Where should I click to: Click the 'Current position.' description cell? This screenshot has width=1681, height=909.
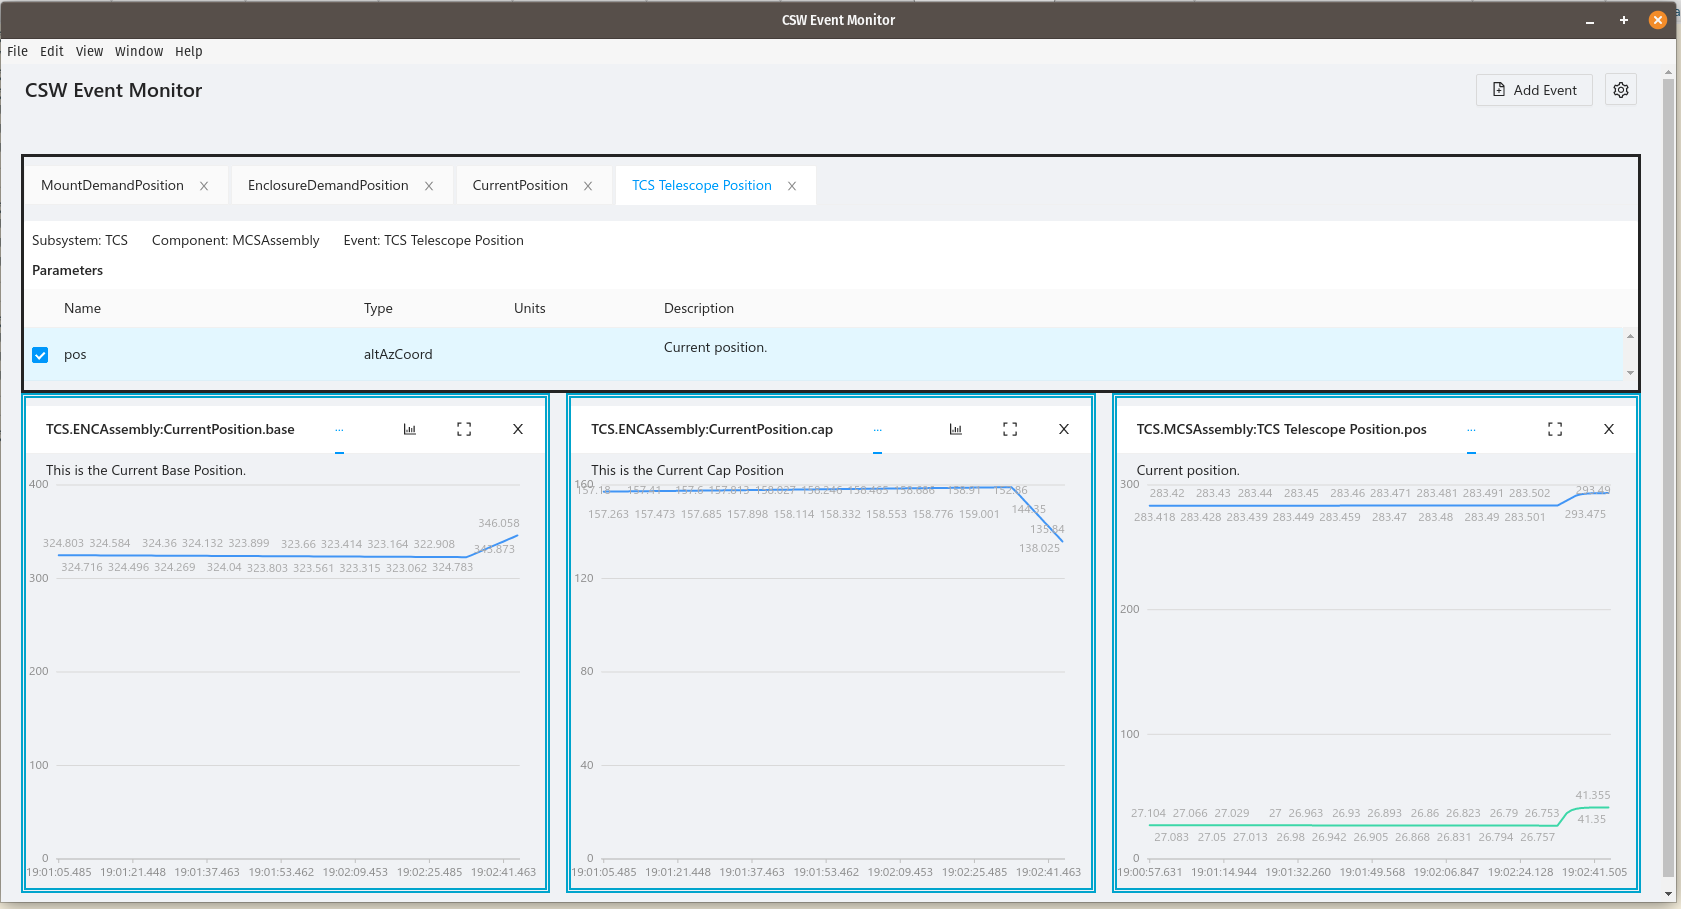point(715,347)
